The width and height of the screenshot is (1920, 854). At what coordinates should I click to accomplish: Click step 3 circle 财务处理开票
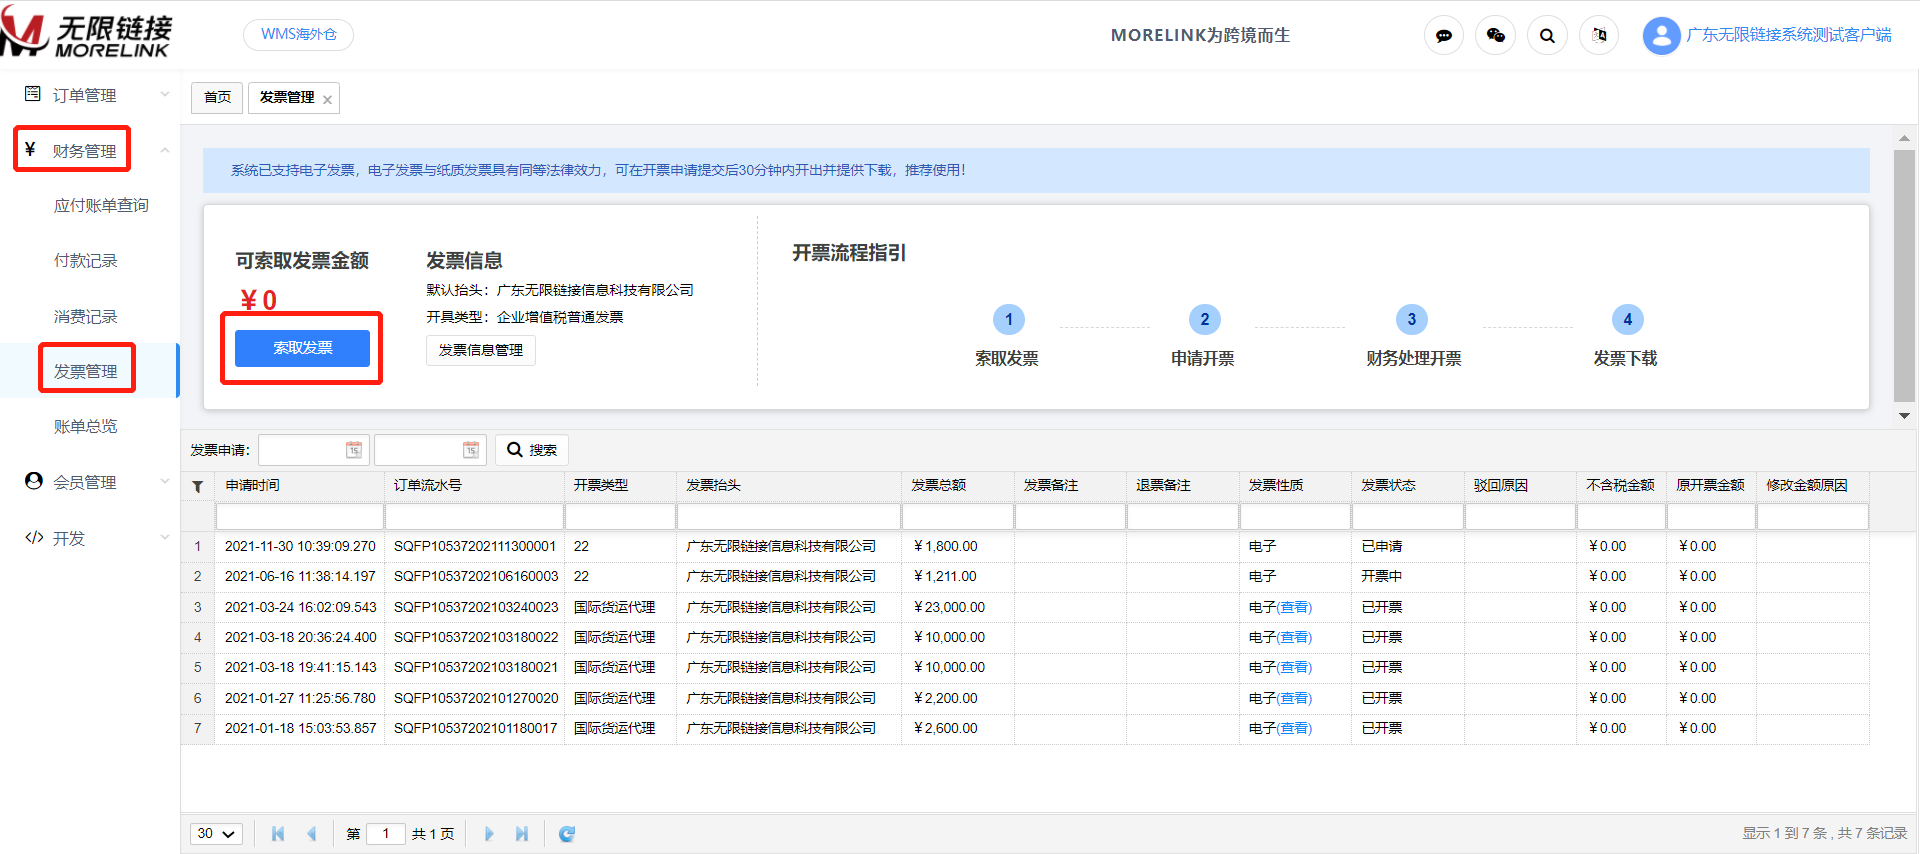1412,319
